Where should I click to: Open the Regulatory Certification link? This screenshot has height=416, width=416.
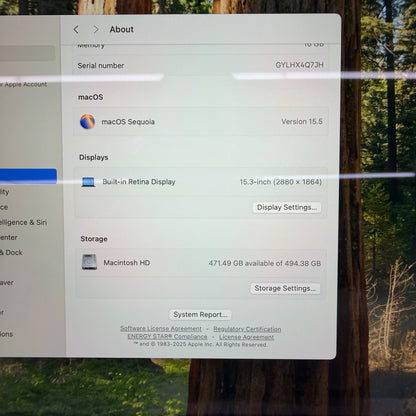tap(247, 329)
